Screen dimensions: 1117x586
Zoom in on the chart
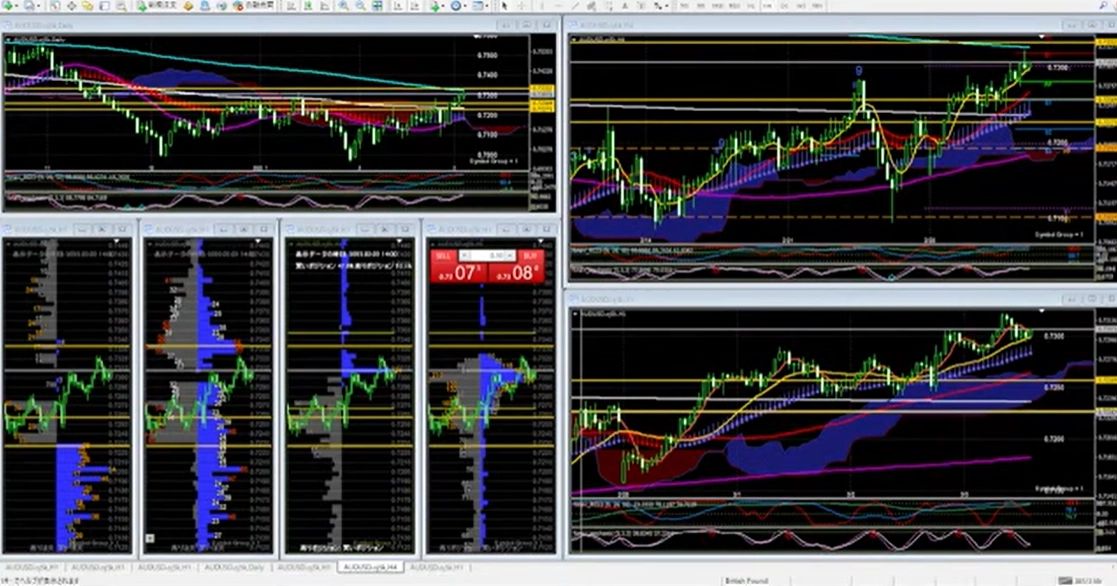(343, 6)
